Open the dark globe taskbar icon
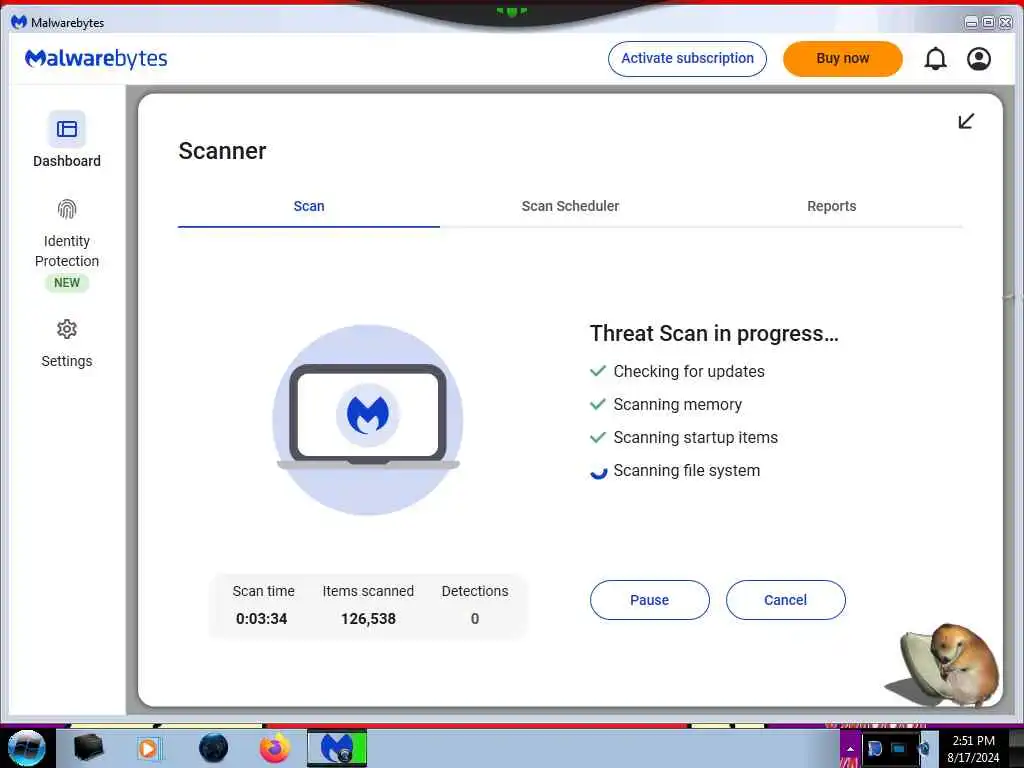The image size is (1024, 768). point(214,748)
